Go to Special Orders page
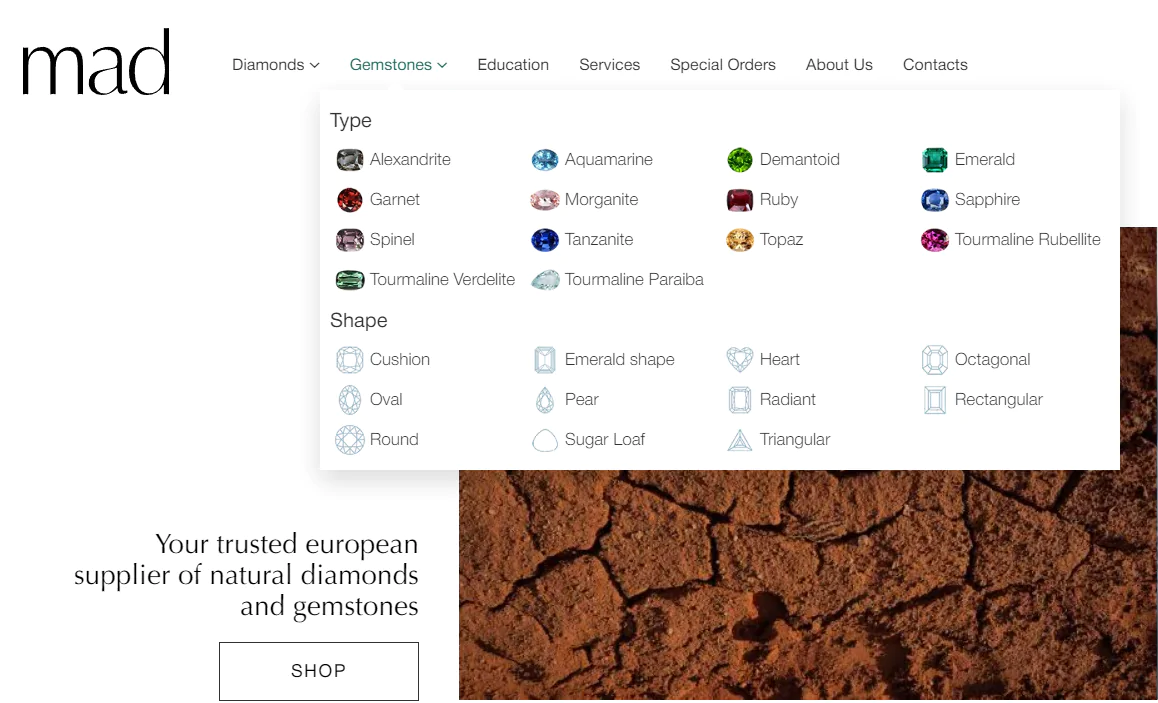The width and height of the screenshot is (1158, 703). click(722, 65)
